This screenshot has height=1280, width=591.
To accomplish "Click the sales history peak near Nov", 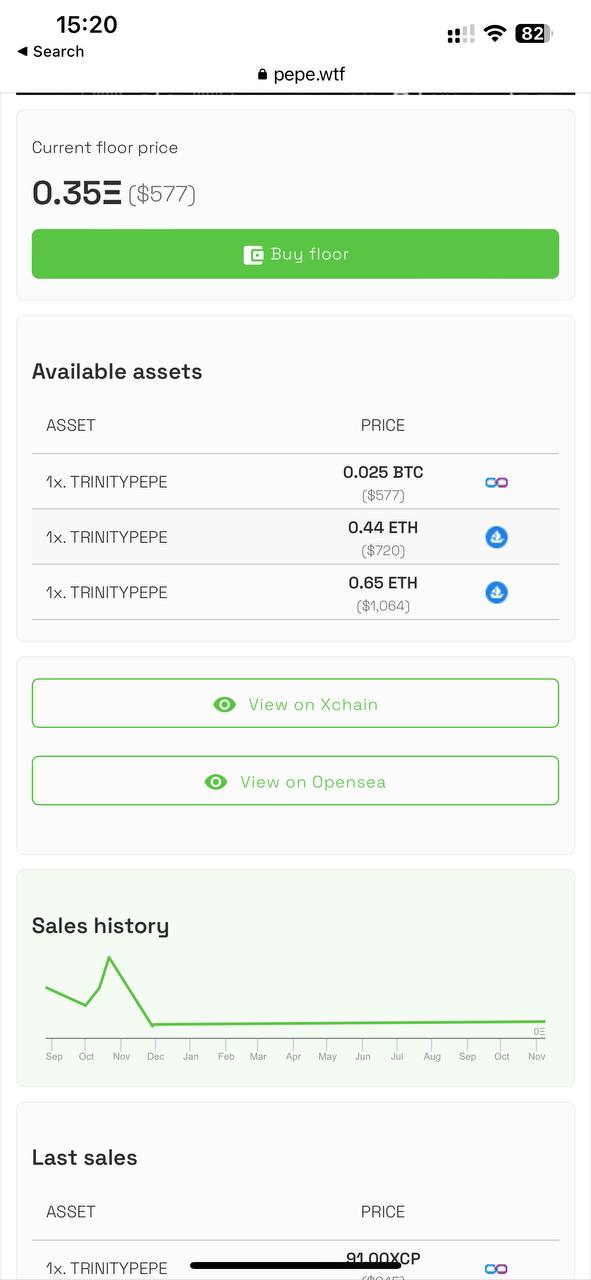I will pos(109,958).
